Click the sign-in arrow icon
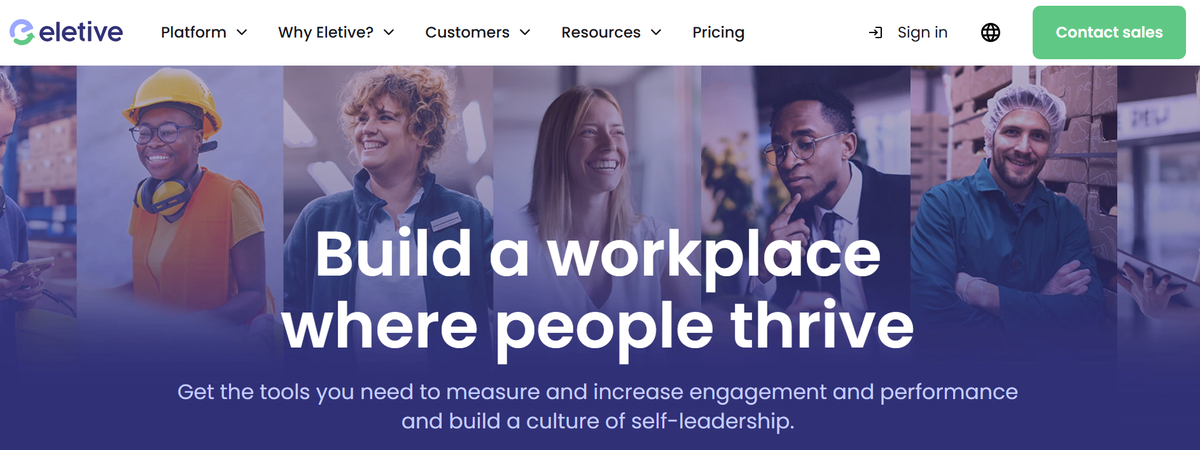Screen dimensions: 1200x450 (x=876, y=33)
